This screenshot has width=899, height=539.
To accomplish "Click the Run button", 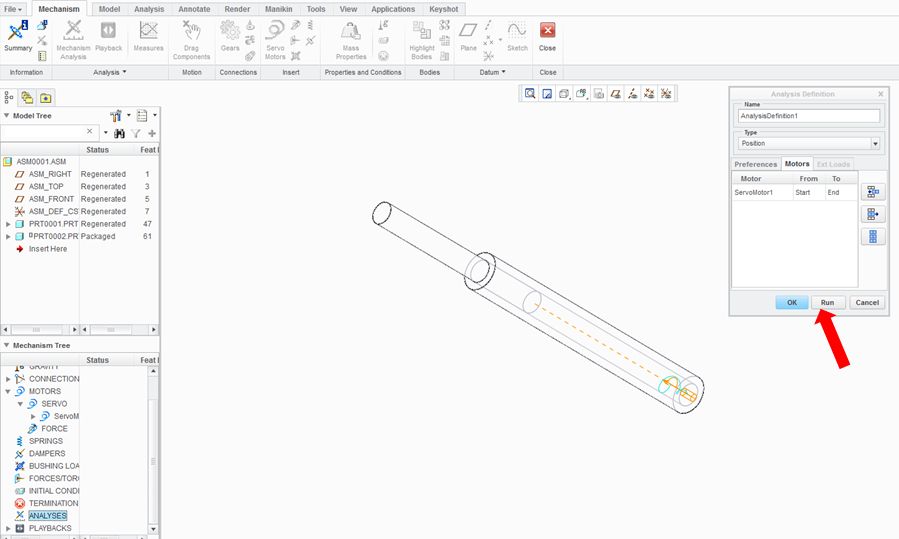I will pyautogui.click(x=827, y=302).
